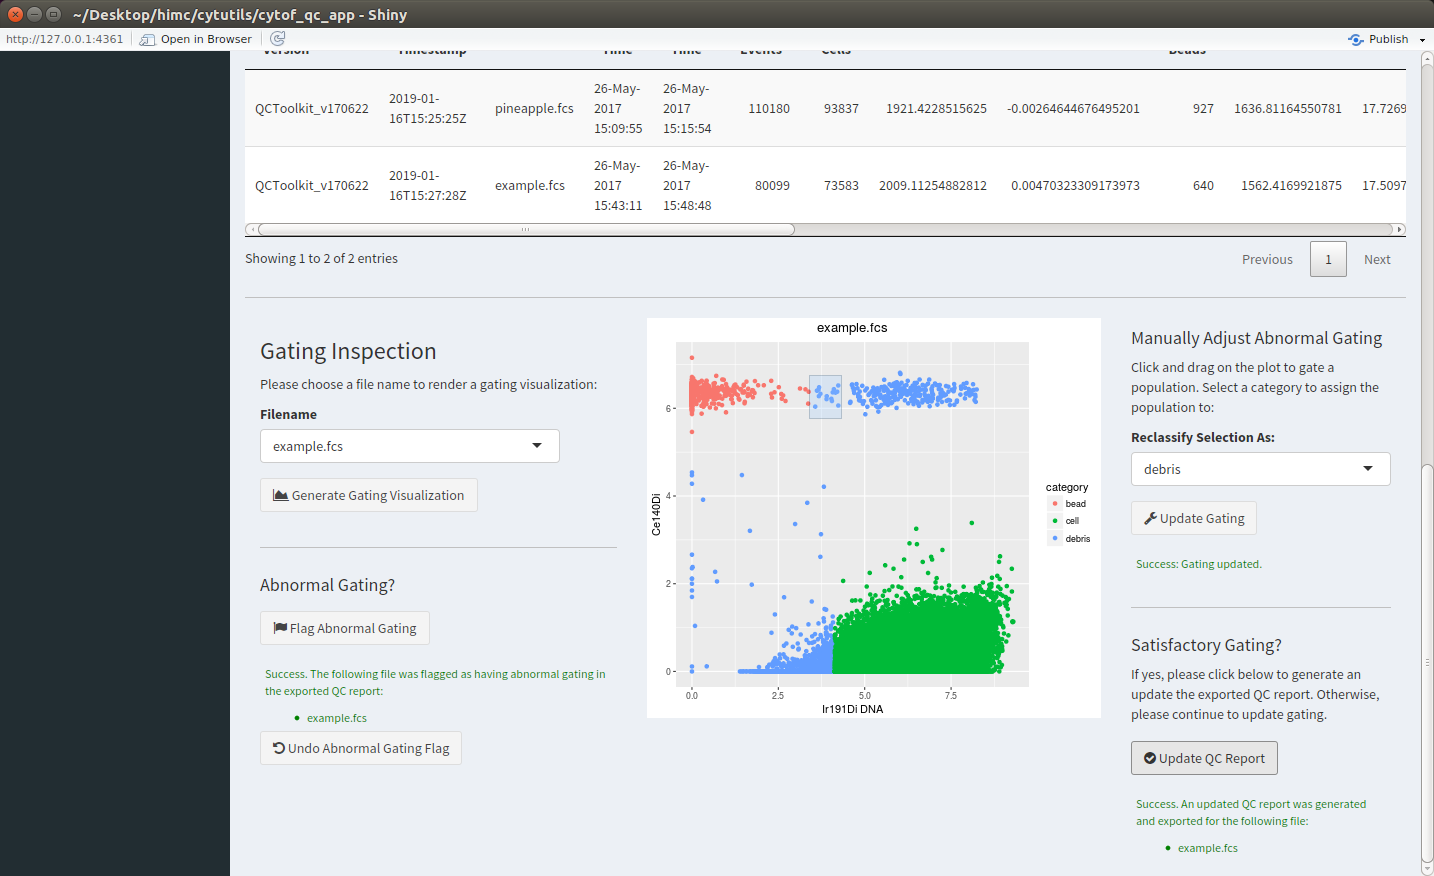The height and width of the screenshot is (876, 1434).
Task: Click the right arrow of the table's horizontal scrollbar
Action: [1400, 230]
